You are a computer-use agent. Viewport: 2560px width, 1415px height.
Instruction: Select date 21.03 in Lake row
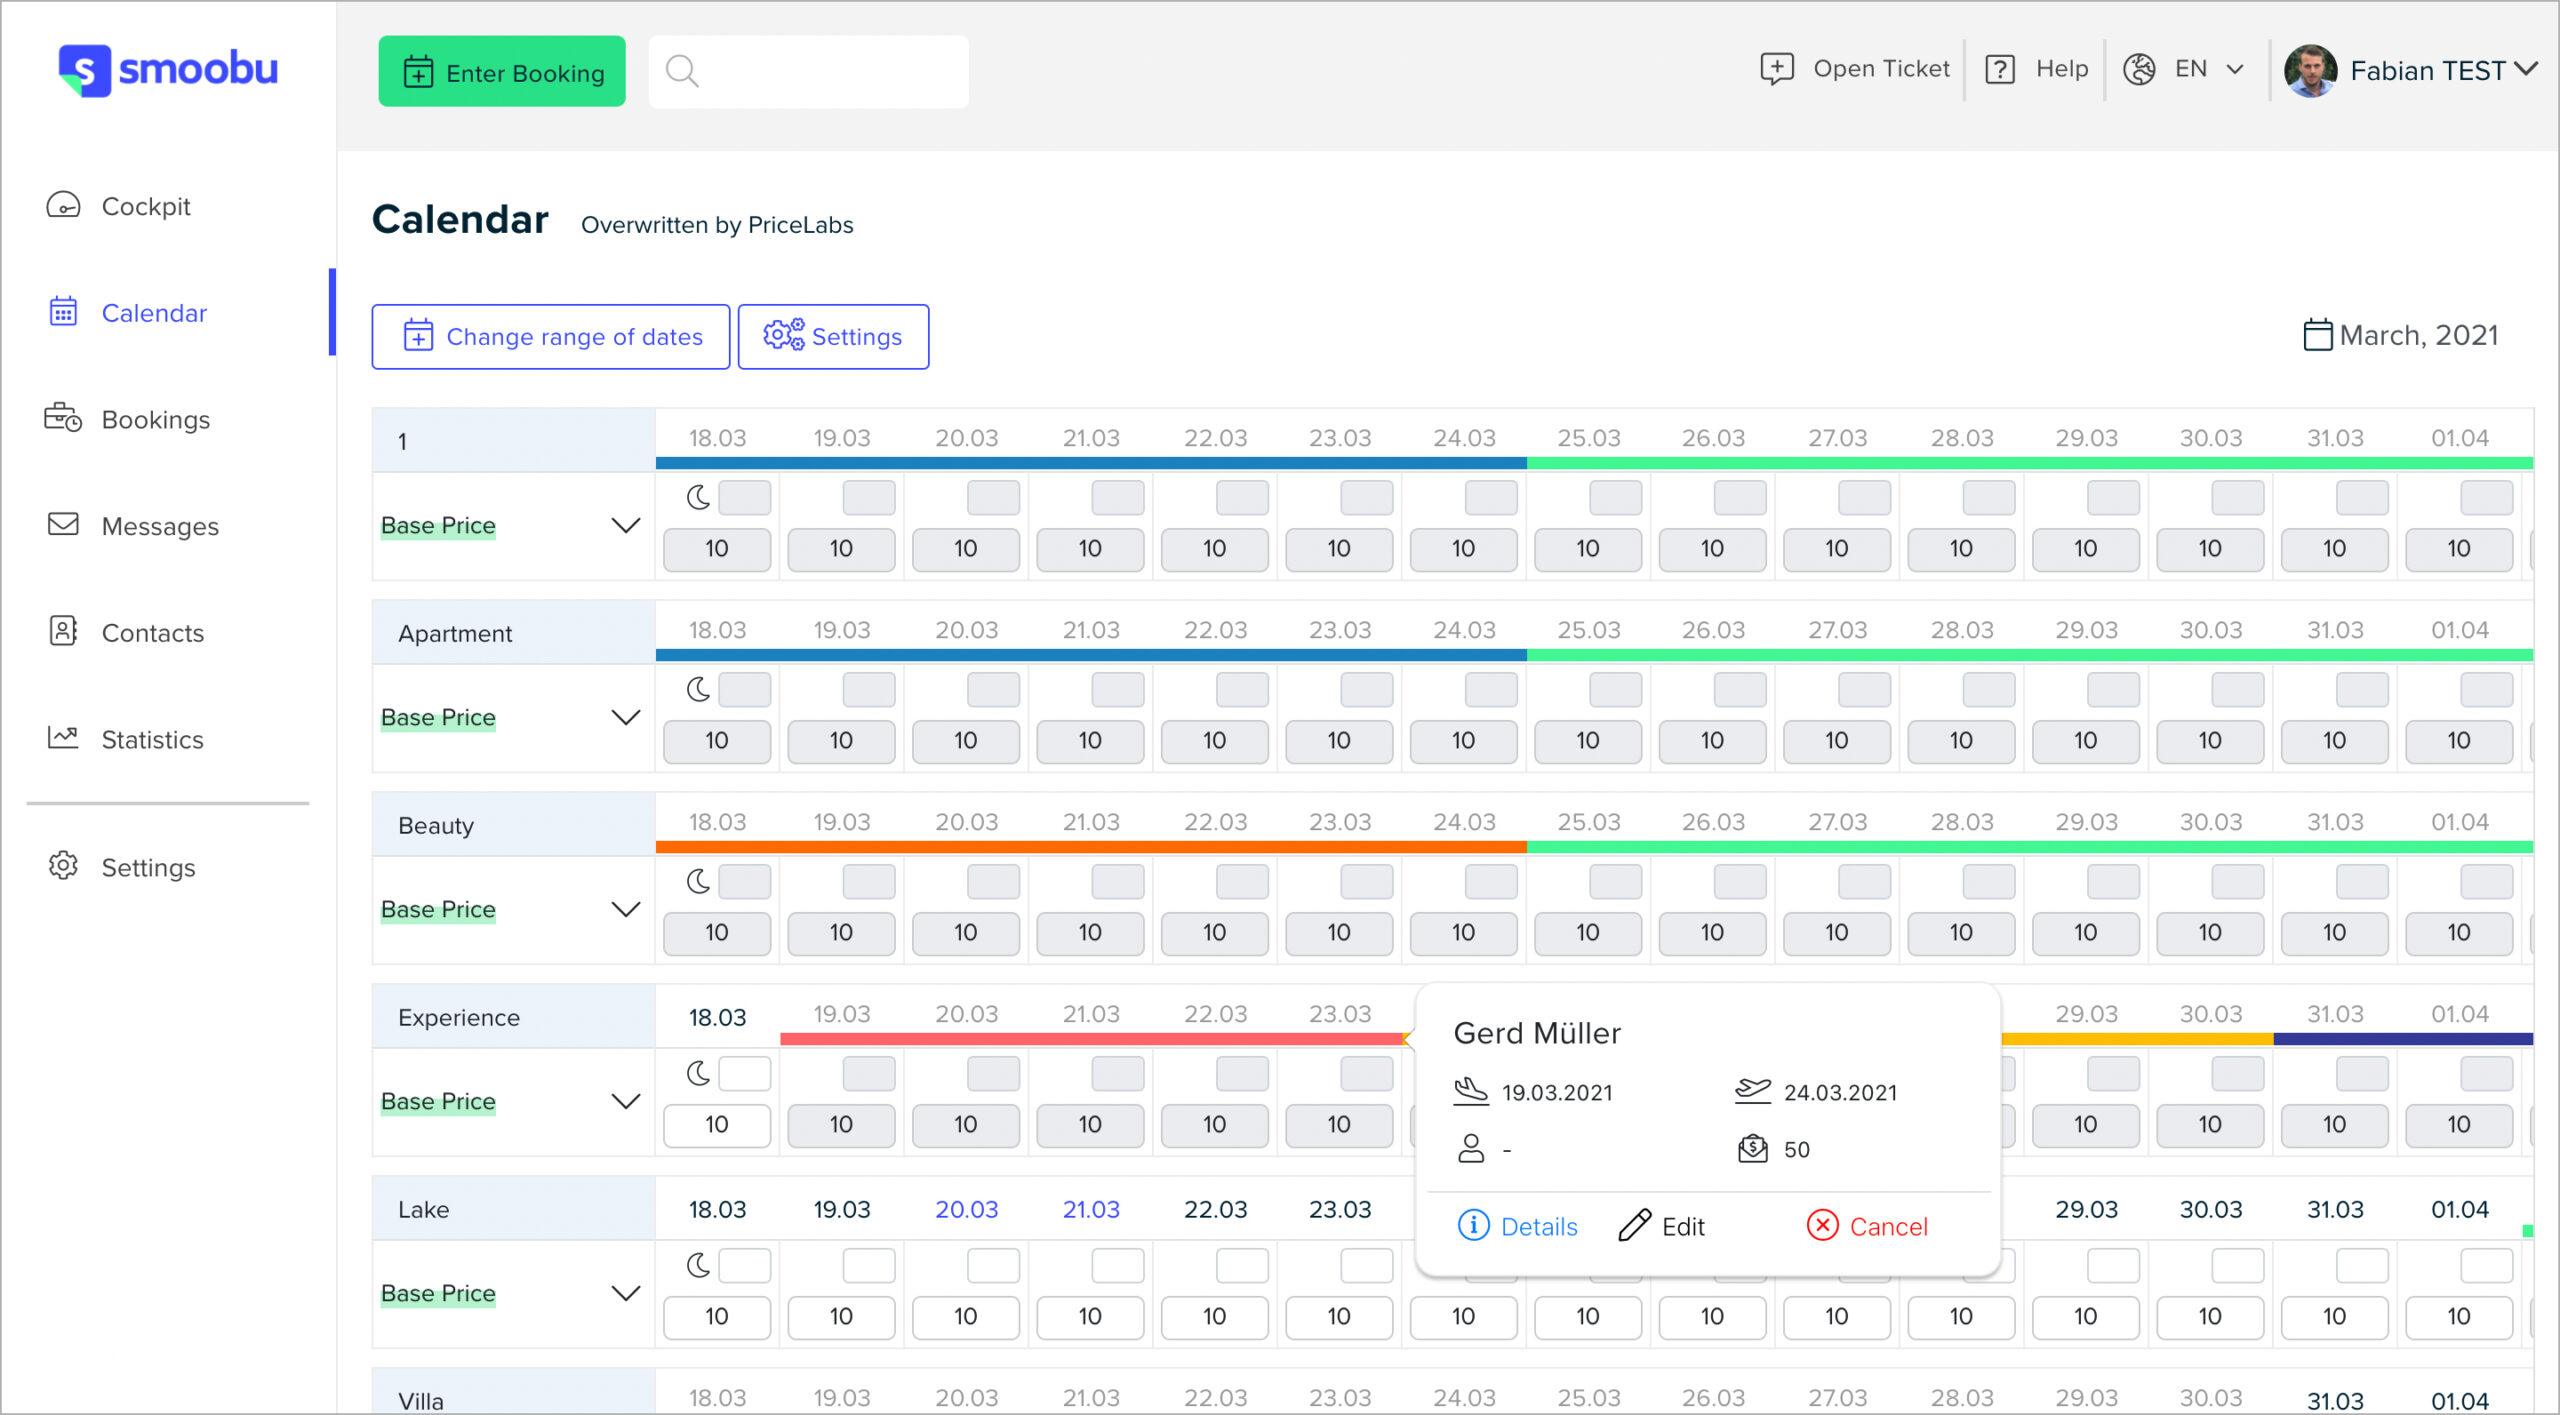pyautogui.click(x=1091, y=1209)
